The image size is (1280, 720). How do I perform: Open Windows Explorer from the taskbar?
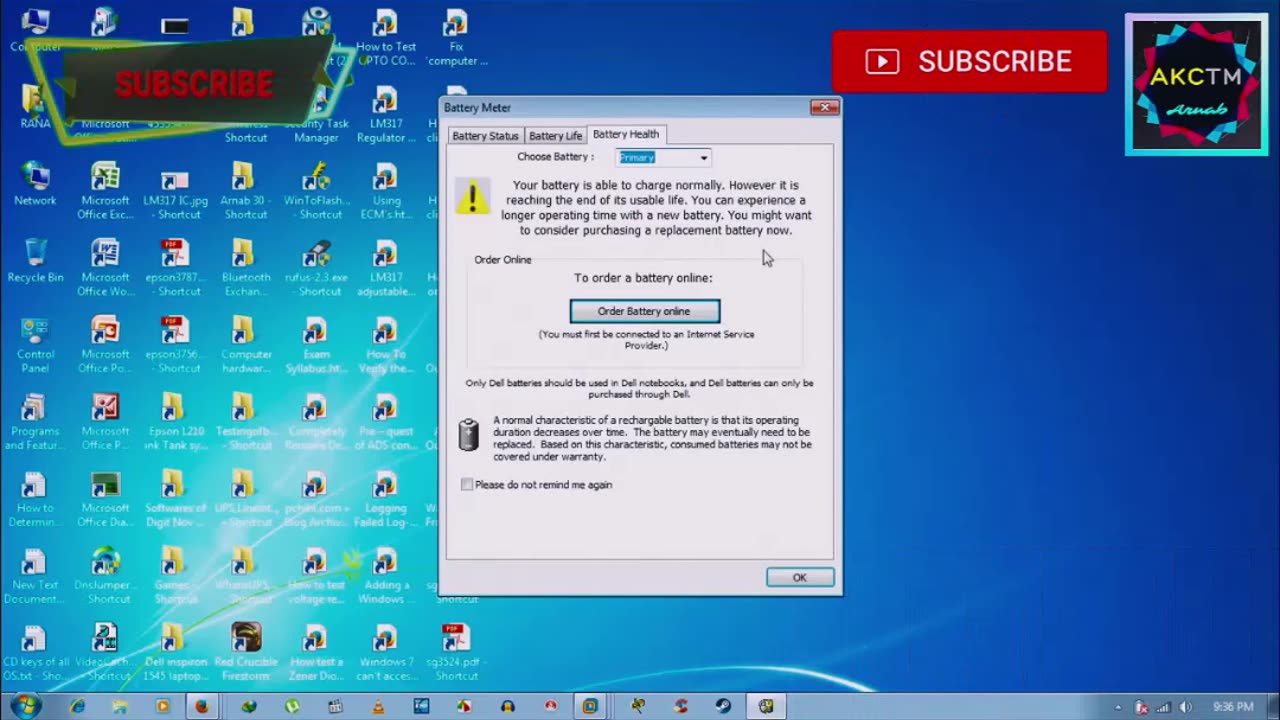(x=120, y=706)
